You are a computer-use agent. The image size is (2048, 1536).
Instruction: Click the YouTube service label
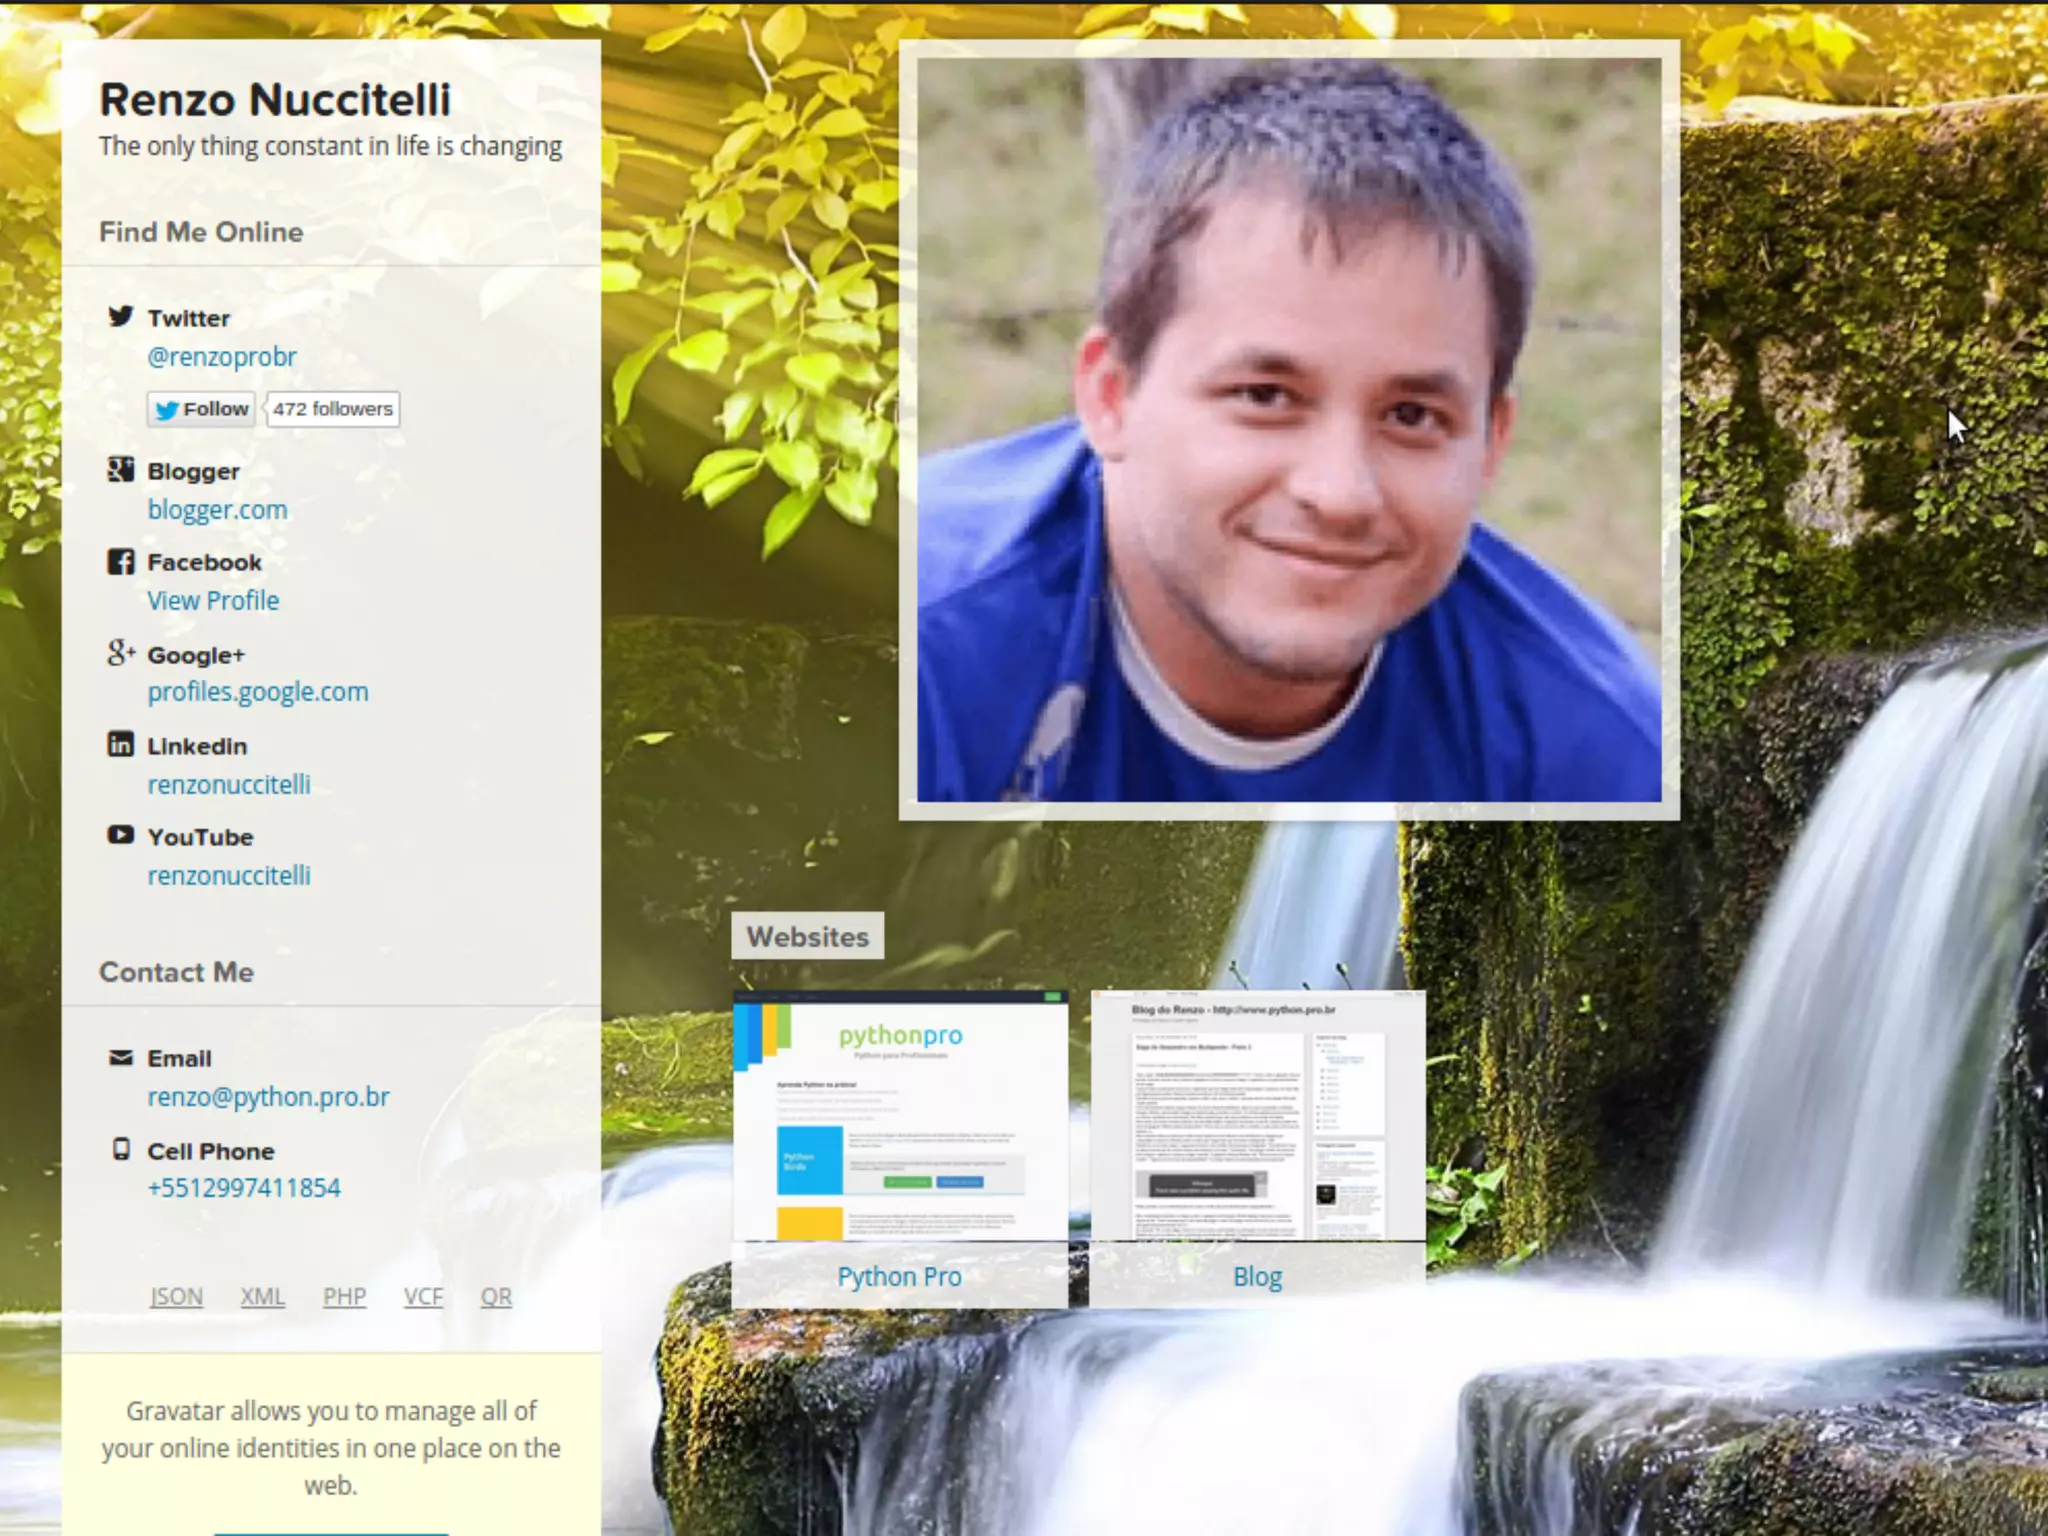click(201, 837)
